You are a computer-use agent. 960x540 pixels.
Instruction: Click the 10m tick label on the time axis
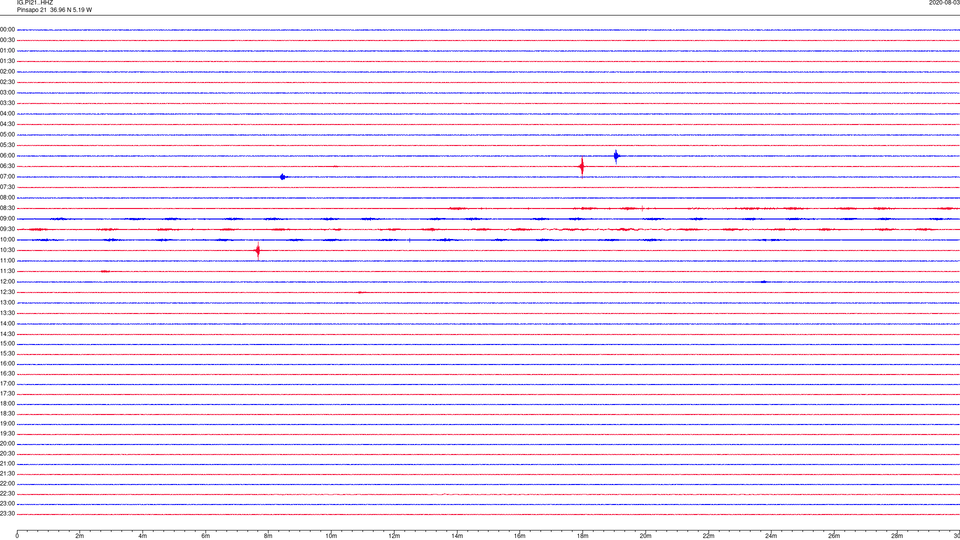tap(331, 536)
